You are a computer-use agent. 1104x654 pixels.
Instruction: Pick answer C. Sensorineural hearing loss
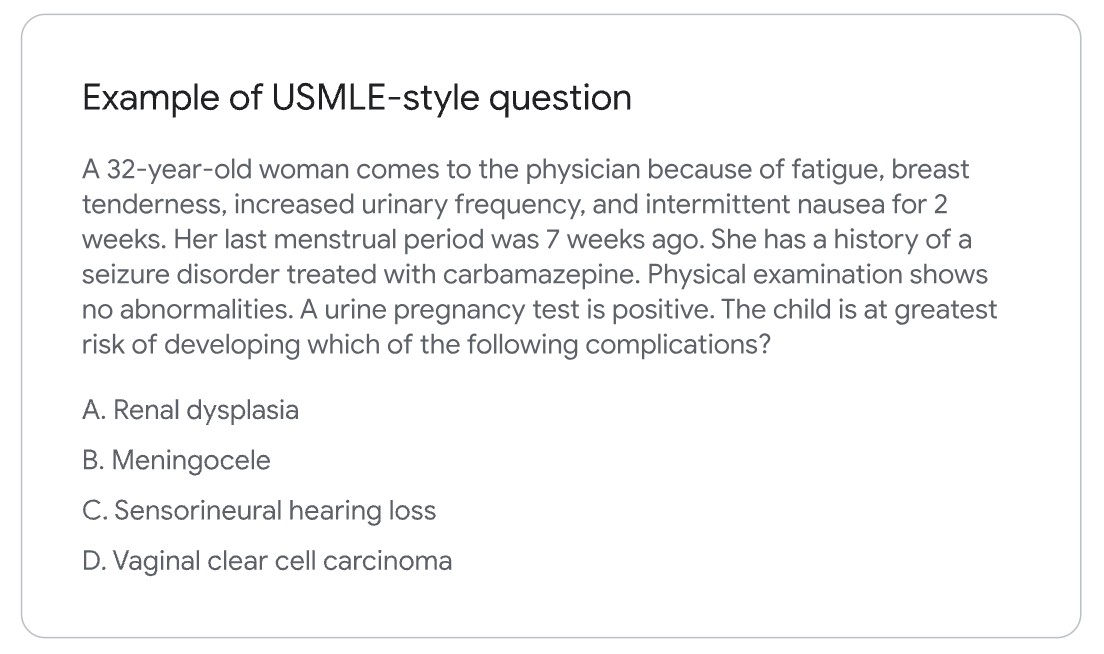(259, 510)
